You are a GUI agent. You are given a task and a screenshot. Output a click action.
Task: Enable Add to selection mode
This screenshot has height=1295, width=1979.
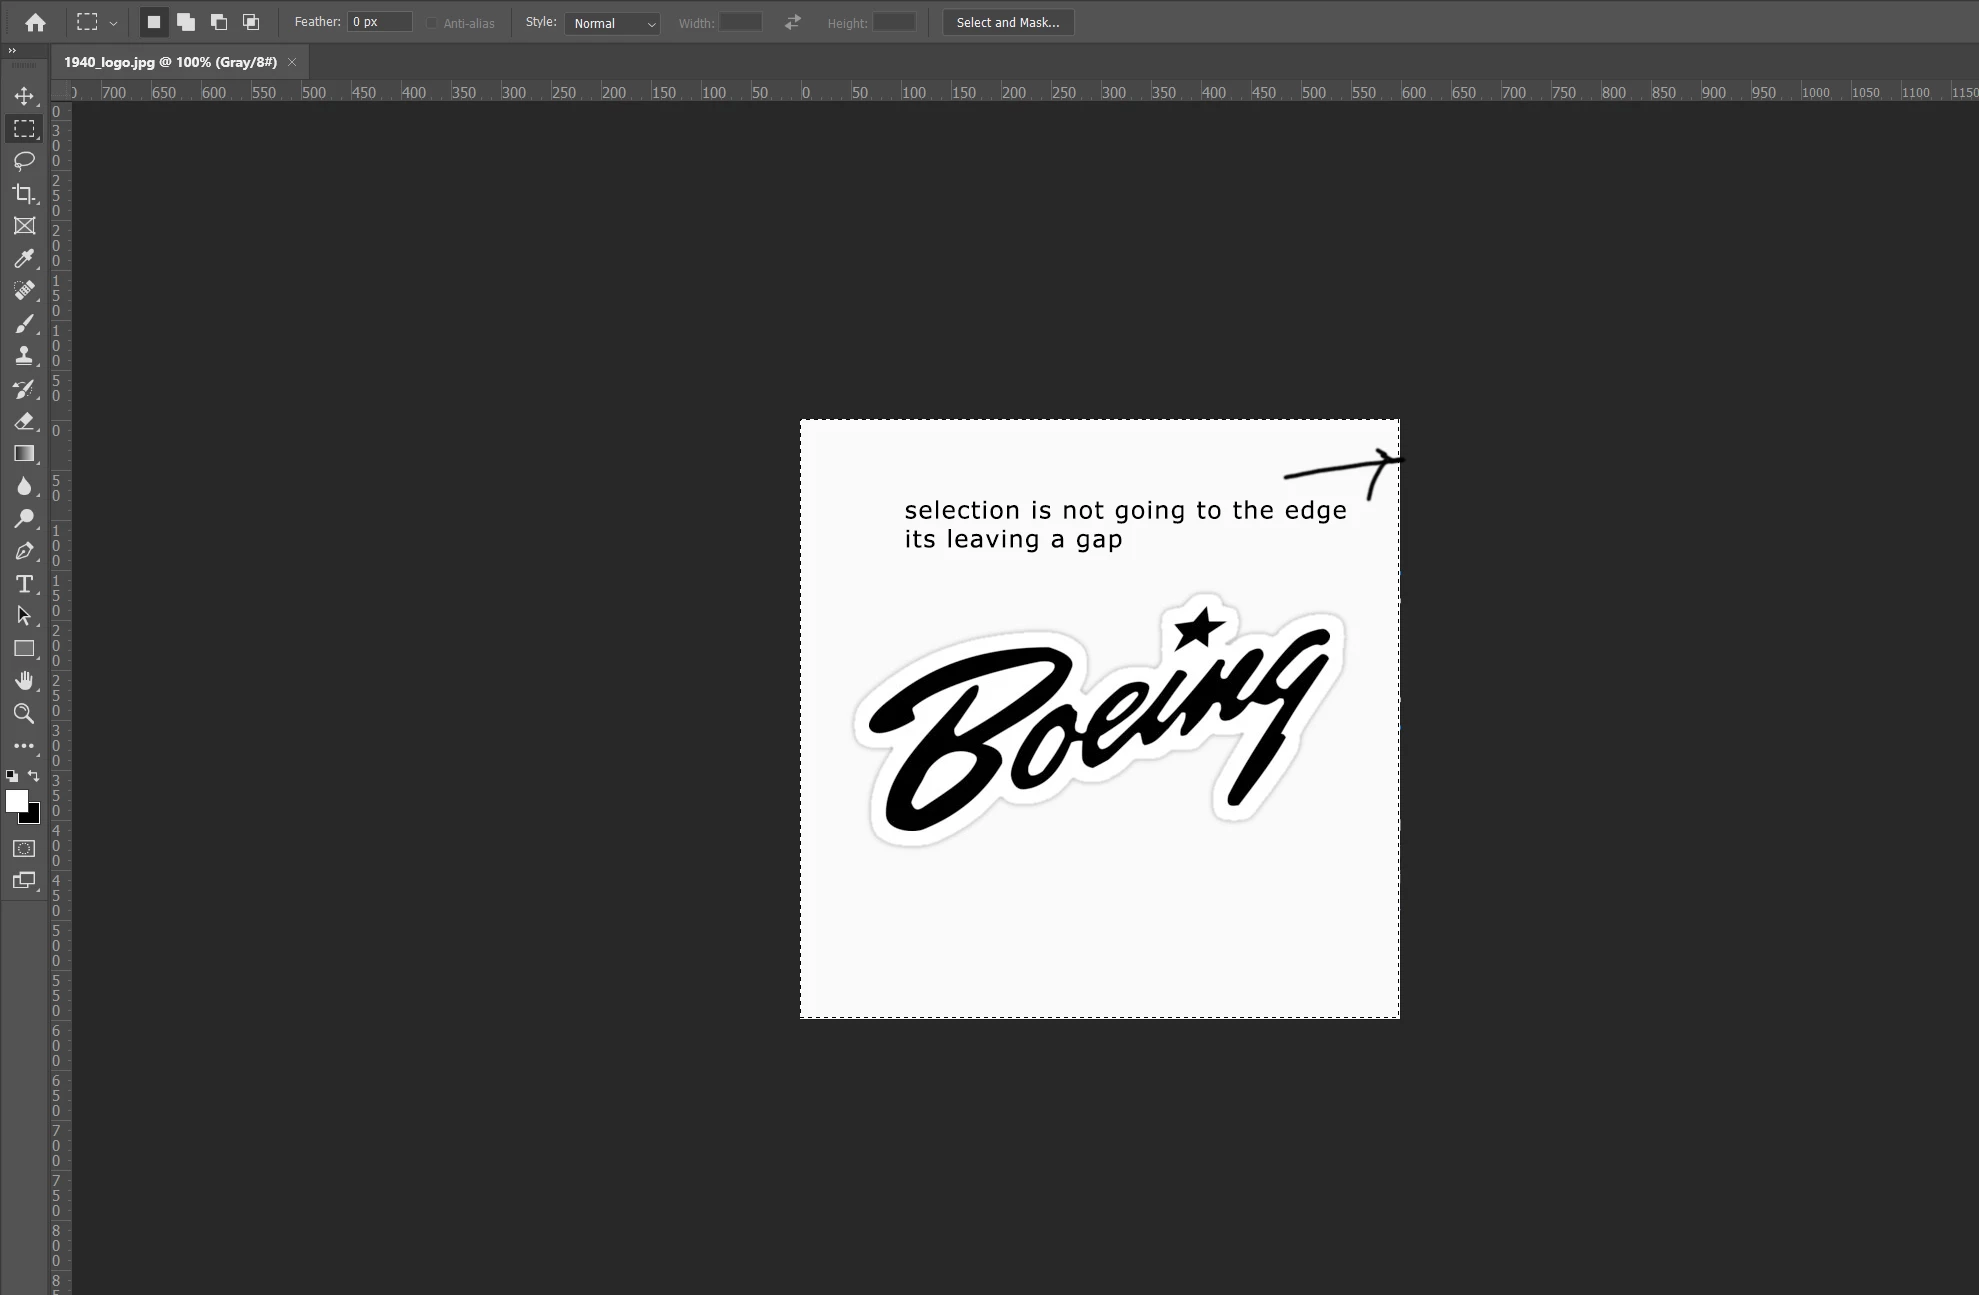point(186,22)
